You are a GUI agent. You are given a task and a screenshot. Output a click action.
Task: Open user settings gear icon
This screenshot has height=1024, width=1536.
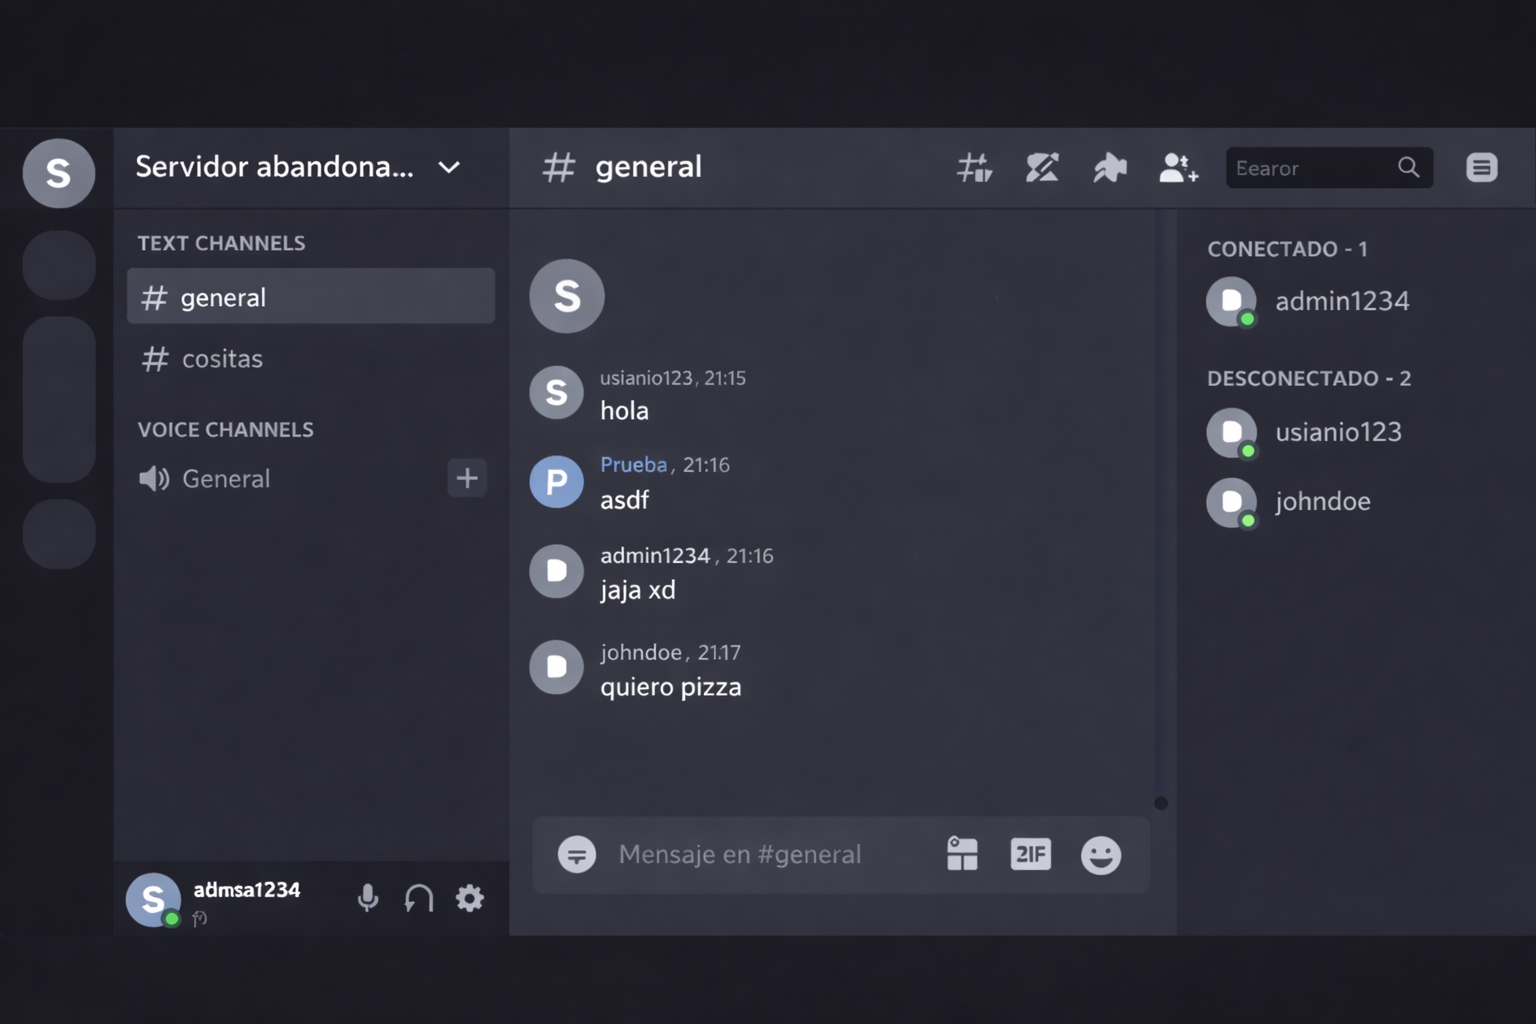coord(470,898)
